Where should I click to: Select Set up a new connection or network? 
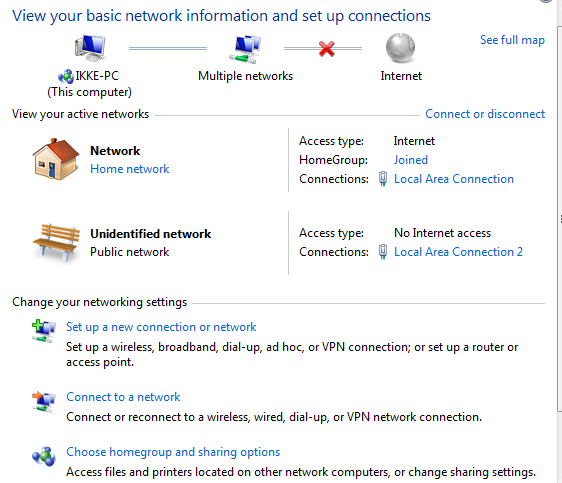pyautogui.click(x=161, y=327)
